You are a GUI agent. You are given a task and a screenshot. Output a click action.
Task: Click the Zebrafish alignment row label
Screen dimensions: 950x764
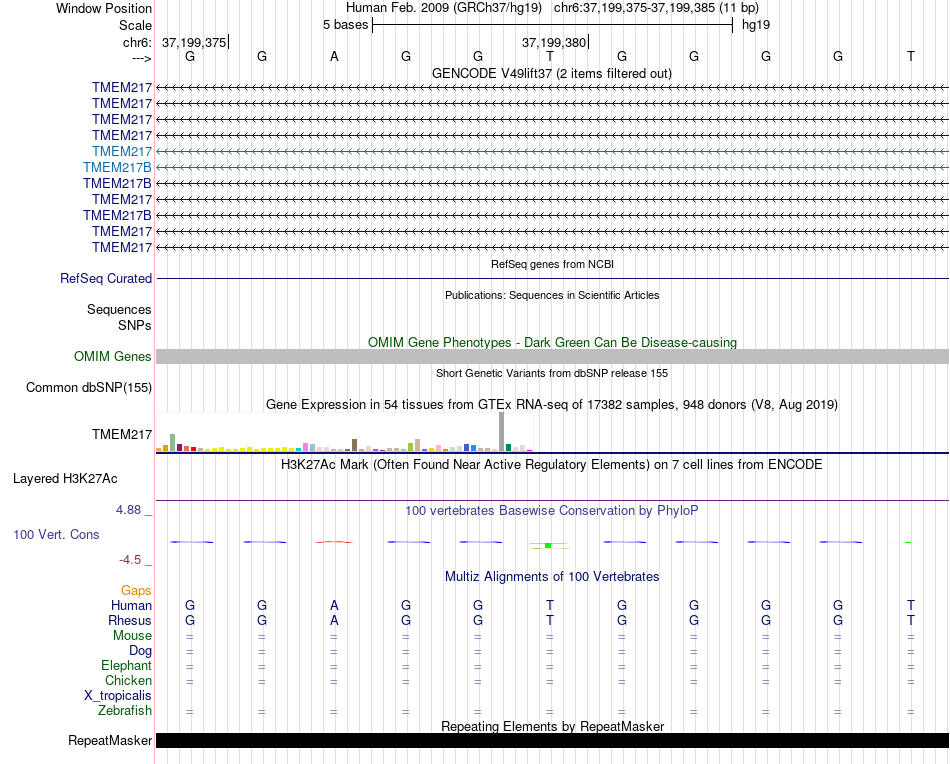point(125,710)
